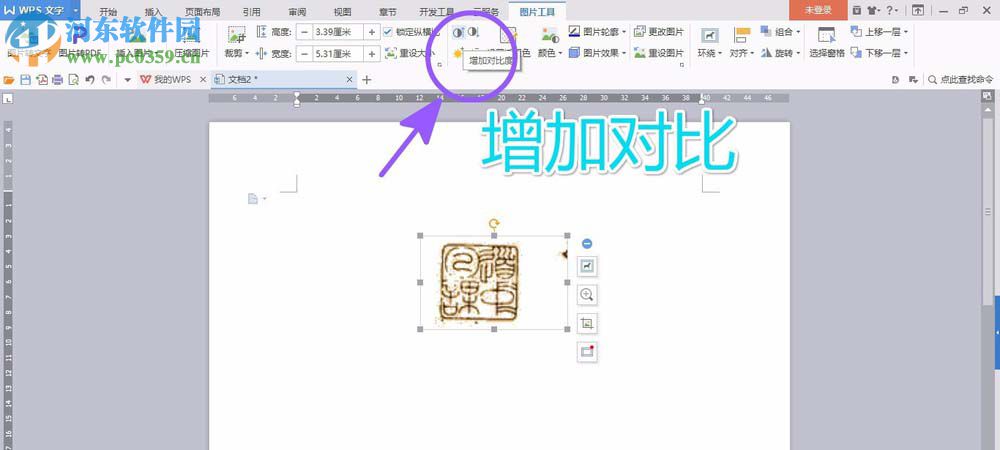
Task: Expand the 裁剪 crop dropdown arrow
Action: pos(247,54)
